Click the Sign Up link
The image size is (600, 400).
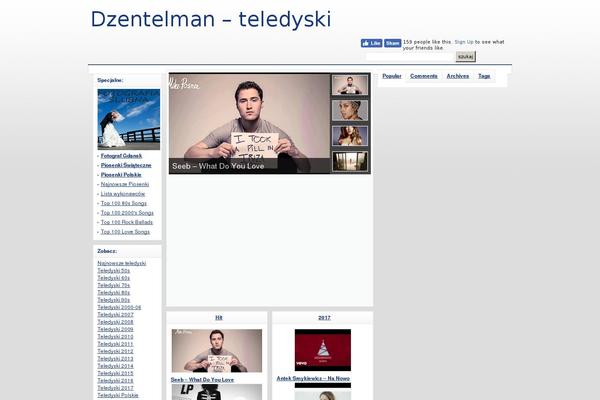464,42
